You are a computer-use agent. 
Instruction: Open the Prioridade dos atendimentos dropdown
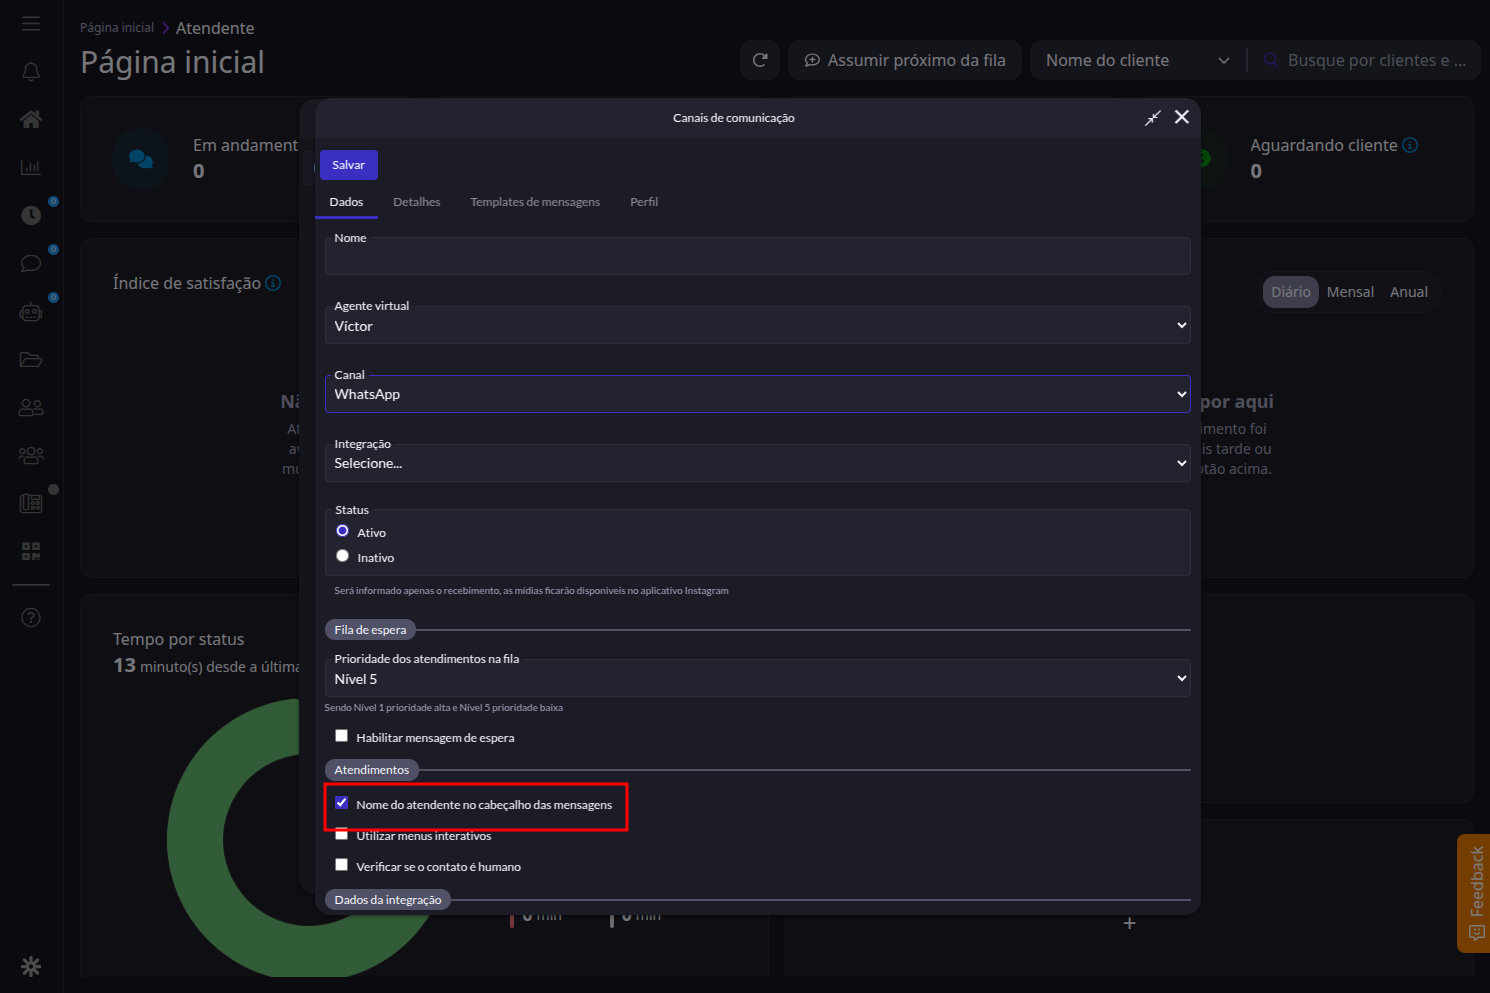pyautogui.click(x=757, y=678)
